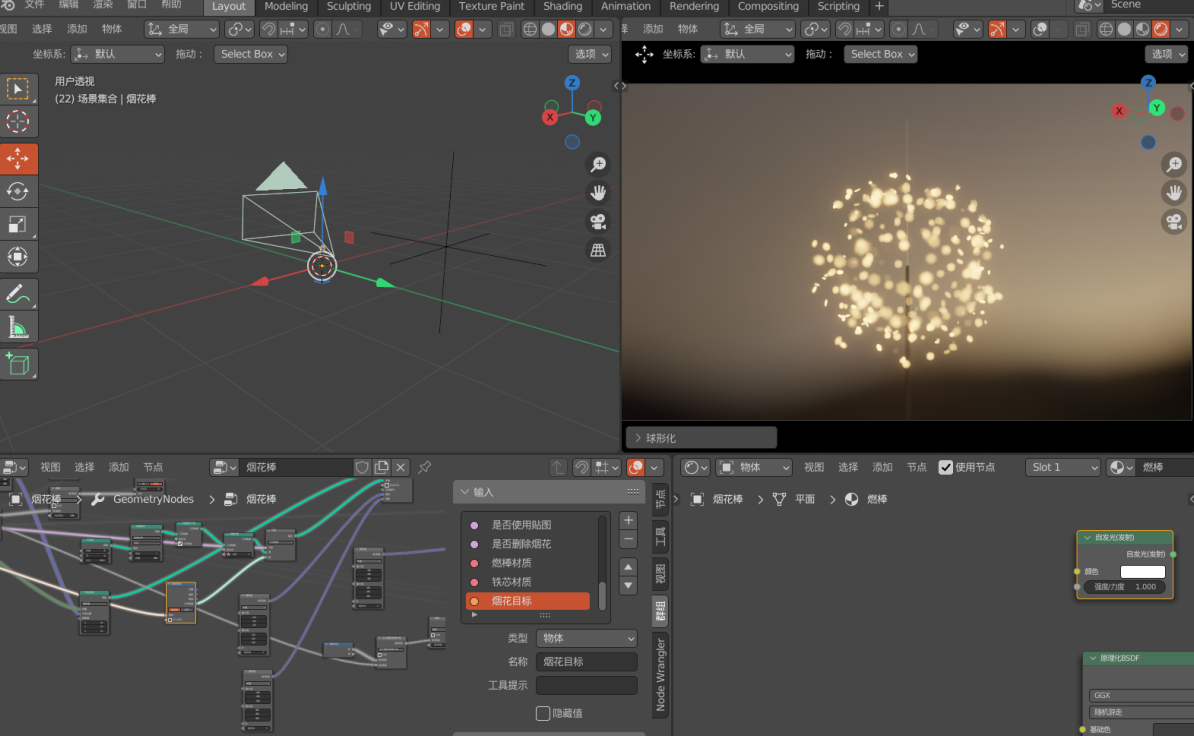The image size is (1194, 736).
Task: Select the Move tool
Action: (18, 158)
